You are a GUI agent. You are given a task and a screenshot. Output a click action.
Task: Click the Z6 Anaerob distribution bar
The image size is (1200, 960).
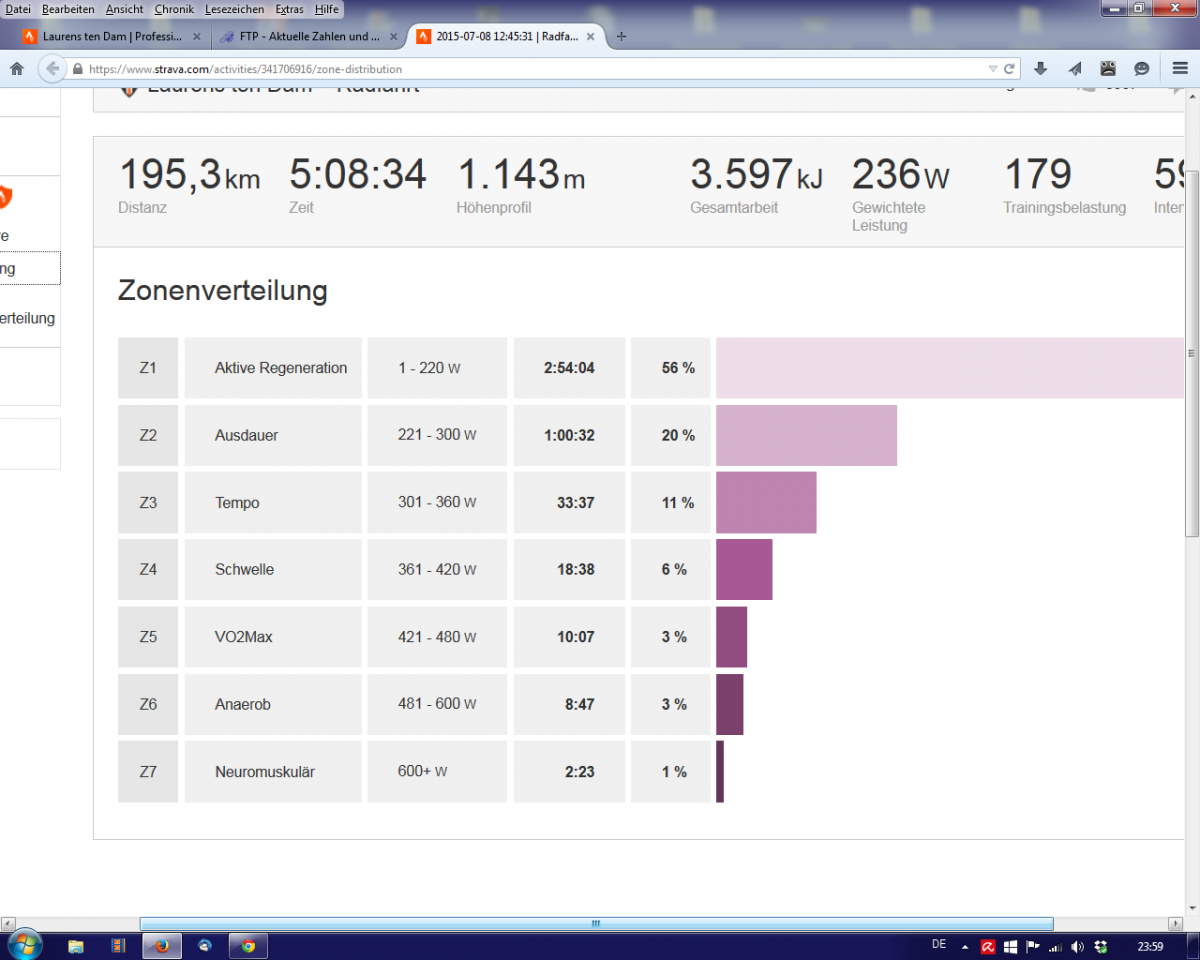pos(730,704)
